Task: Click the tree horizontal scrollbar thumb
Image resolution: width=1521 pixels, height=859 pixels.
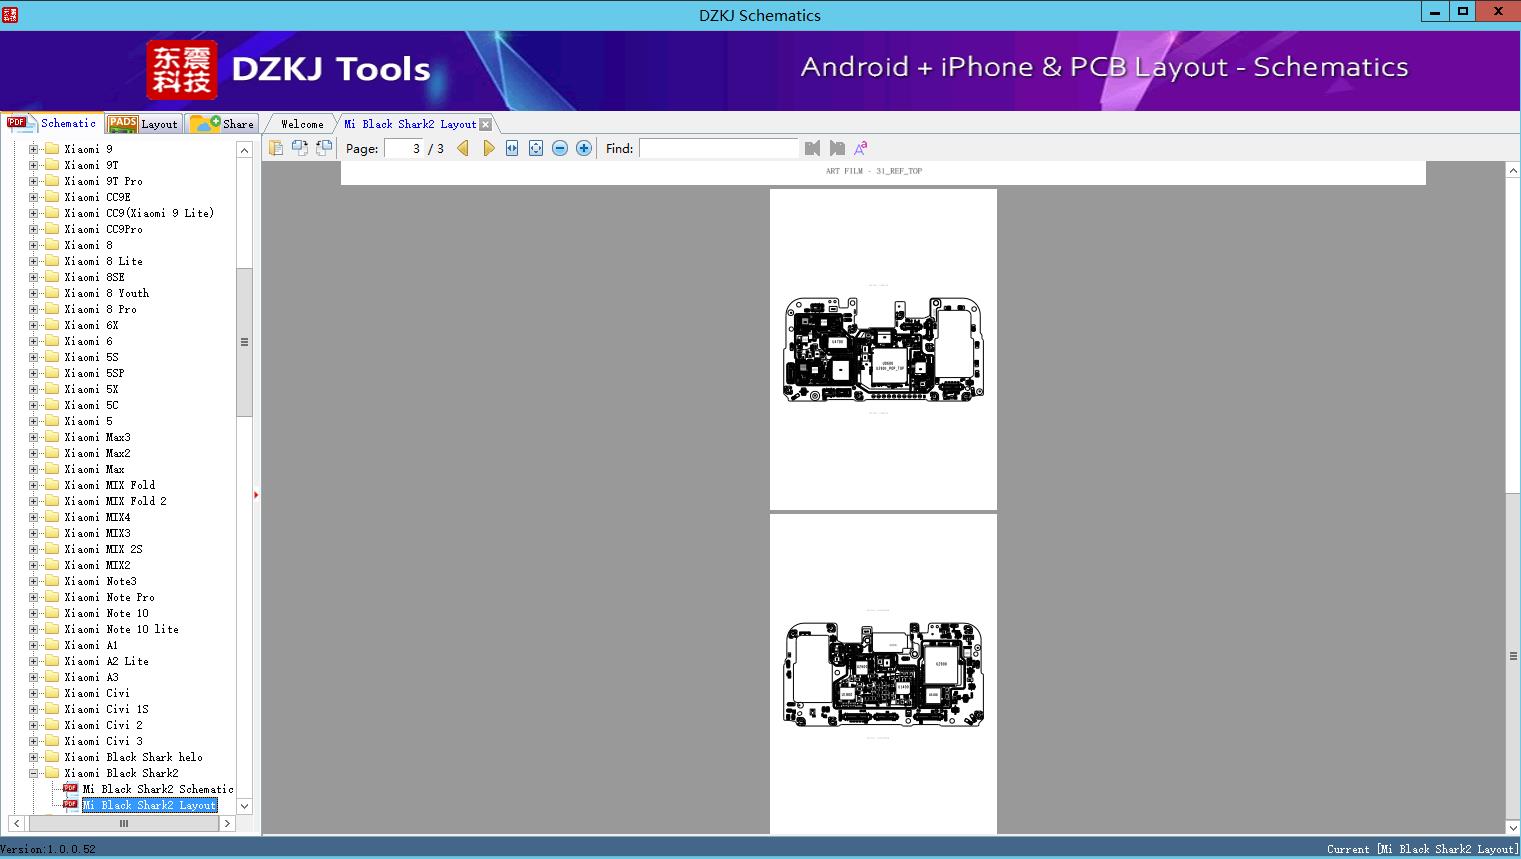Action: (x=124, y=824)
